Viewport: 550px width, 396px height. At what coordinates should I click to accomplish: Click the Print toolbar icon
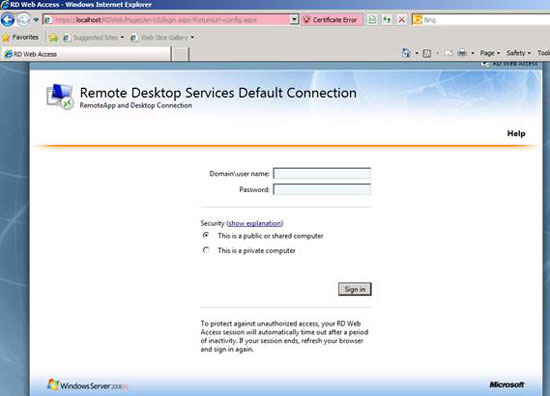[462, 53]
